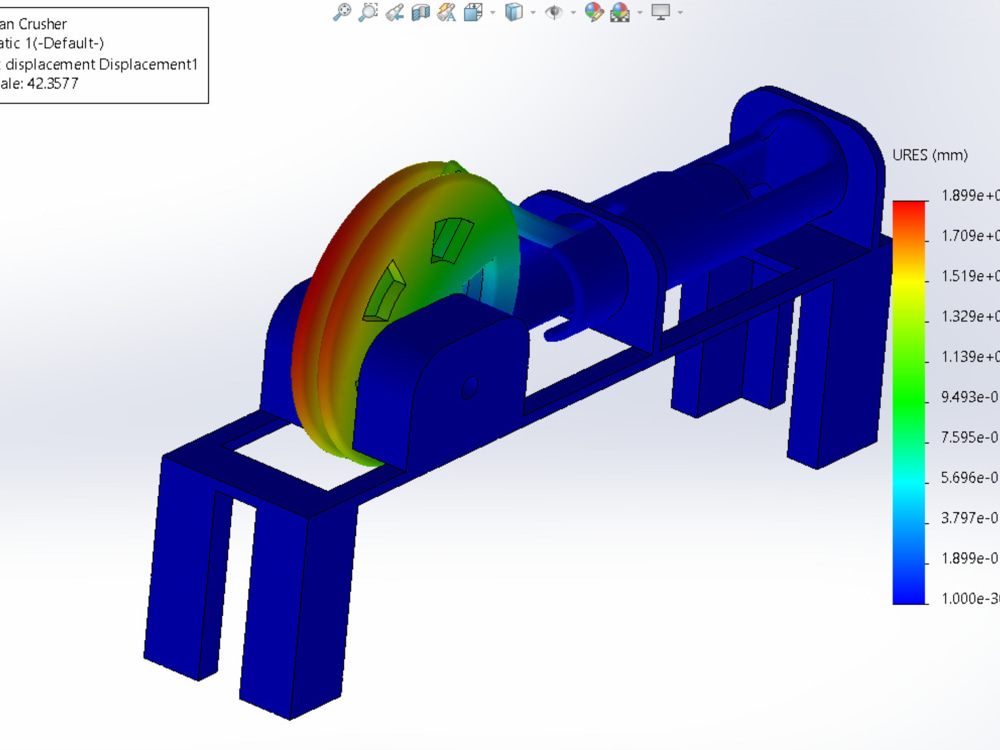
Task: Click the Edit Appearance icon
Action: [x=595, y=13]
